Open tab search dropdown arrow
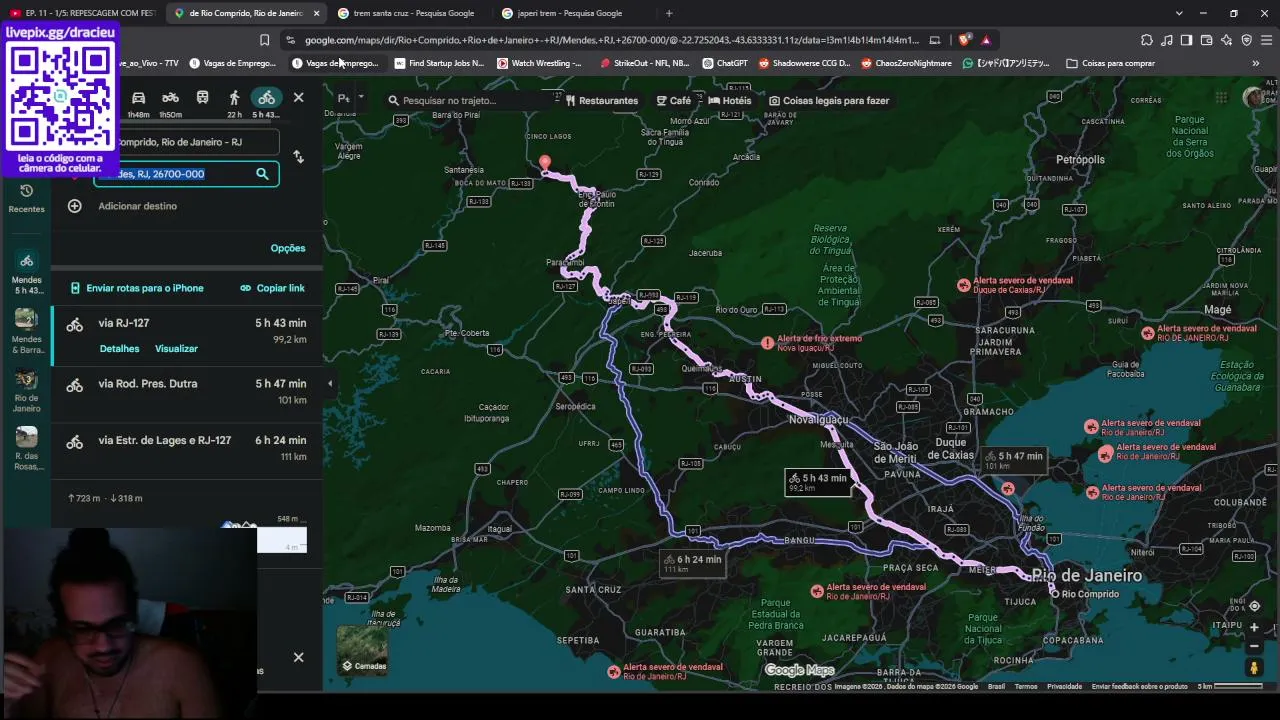The image size is (1280, 720). coord(1179,13)
